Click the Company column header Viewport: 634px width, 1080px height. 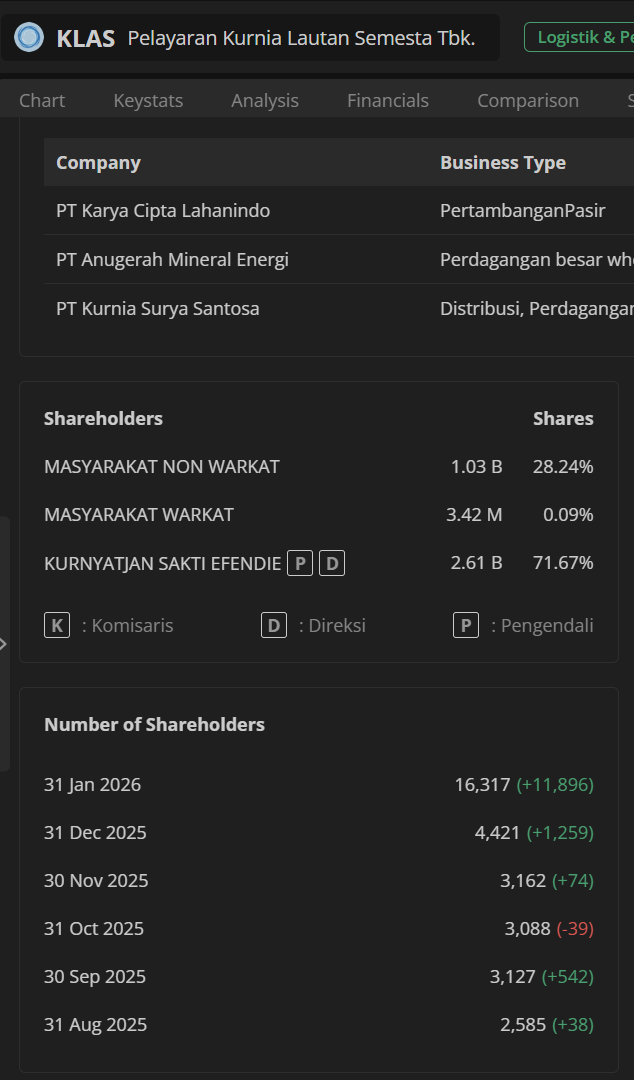pyautogui.click(x=98, y=162)
